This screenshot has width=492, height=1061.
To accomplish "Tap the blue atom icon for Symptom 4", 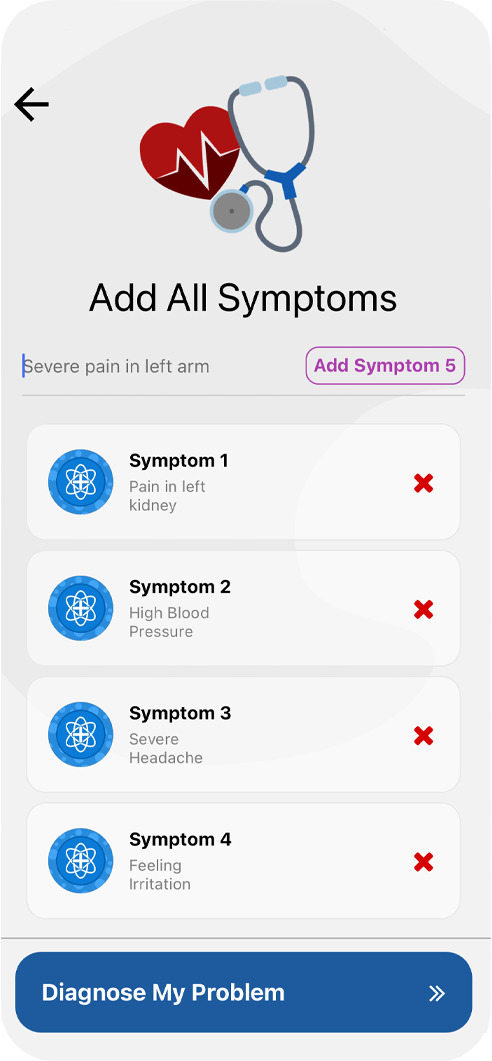I will point(81,861).
